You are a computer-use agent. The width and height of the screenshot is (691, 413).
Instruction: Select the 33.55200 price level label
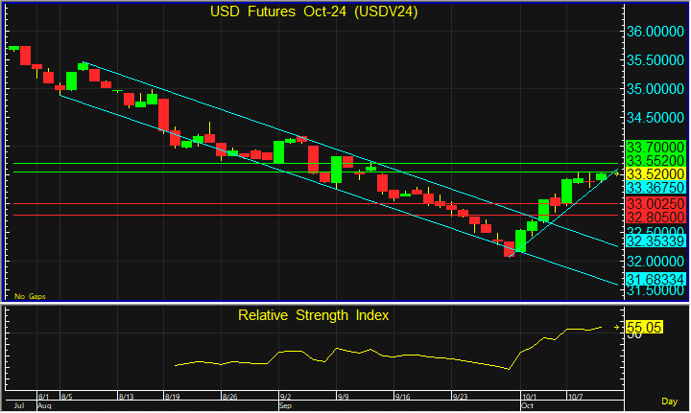654,160
